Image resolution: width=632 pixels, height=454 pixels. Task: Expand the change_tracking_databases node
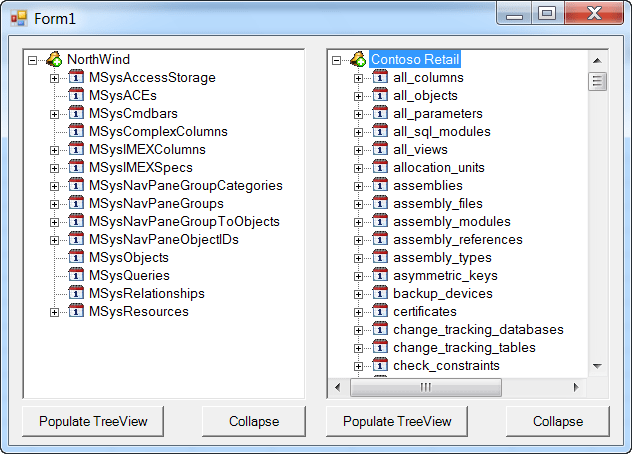pyautogui.click(x=358, y=331)
